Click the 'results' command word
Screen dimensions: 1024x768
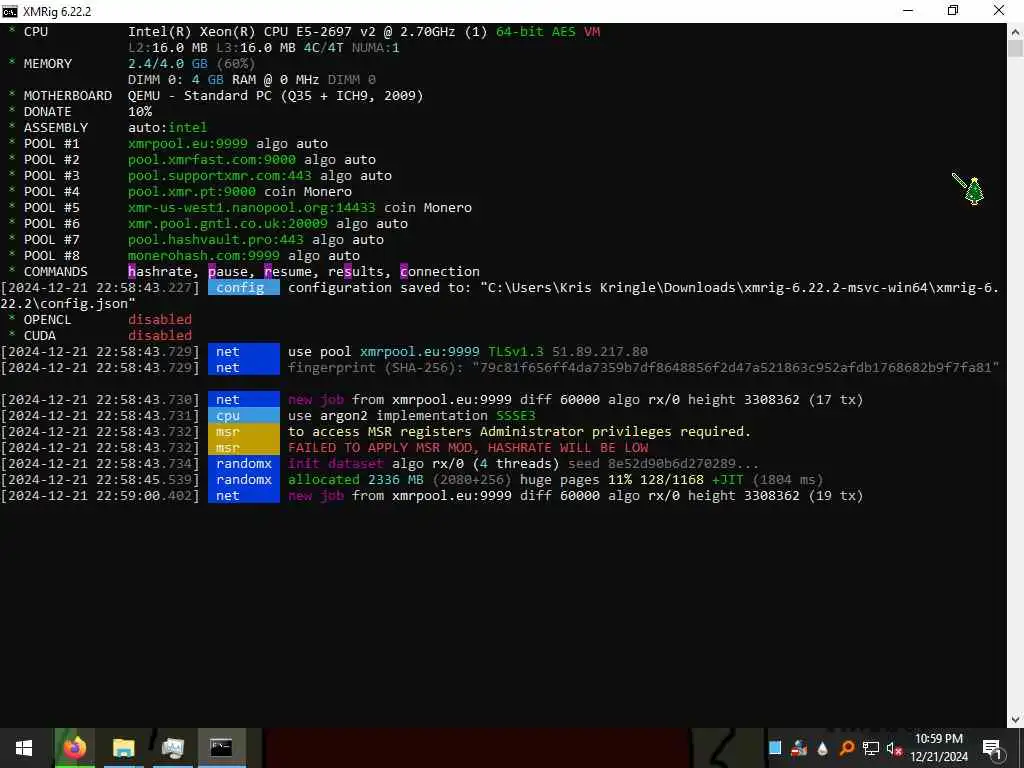(x=356, y=272)
